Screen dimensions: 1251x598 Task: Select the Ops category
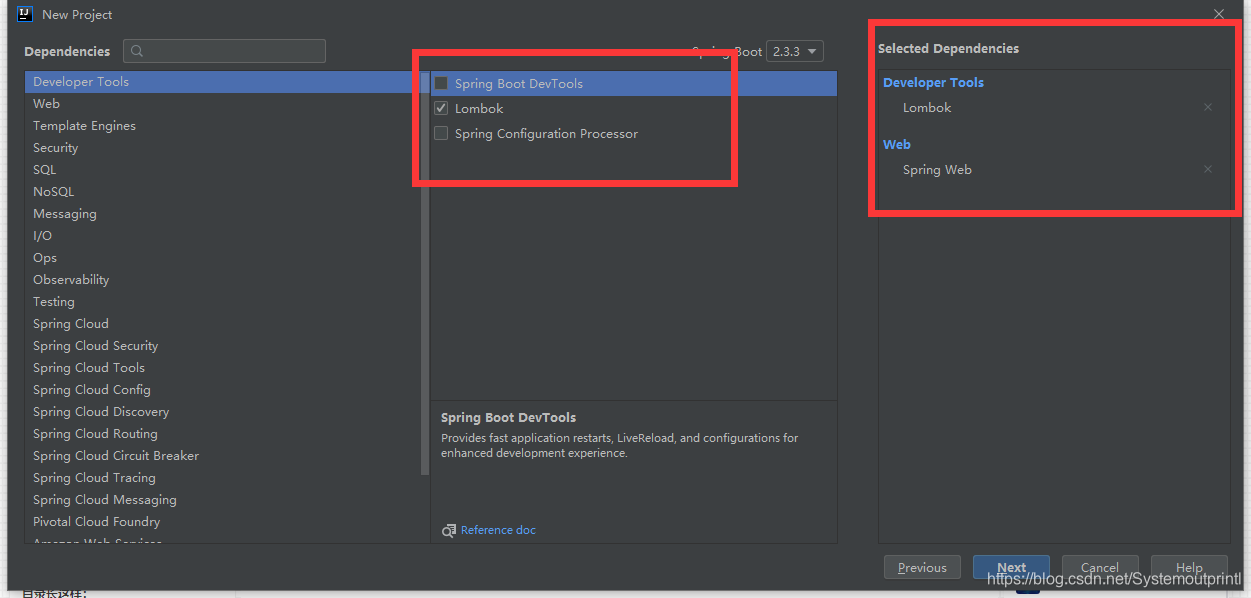pyautogui.click(x=223, y=258)
